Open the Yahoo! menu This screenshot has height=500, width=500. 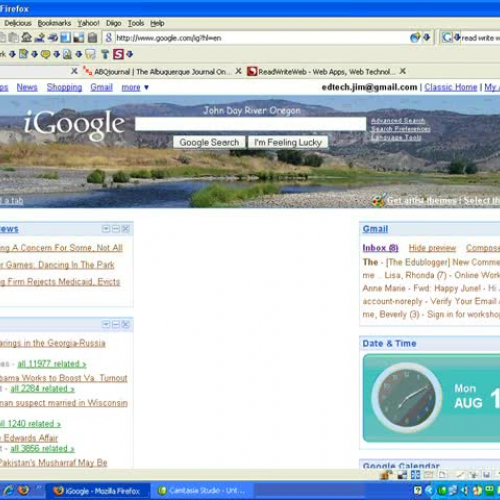(88, 23)
